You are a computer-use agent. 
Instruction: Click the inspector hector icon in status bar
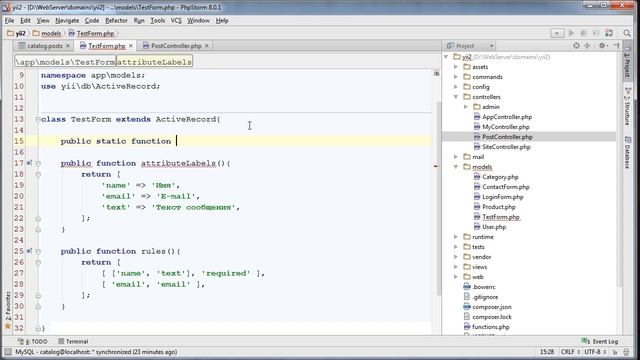627,352
